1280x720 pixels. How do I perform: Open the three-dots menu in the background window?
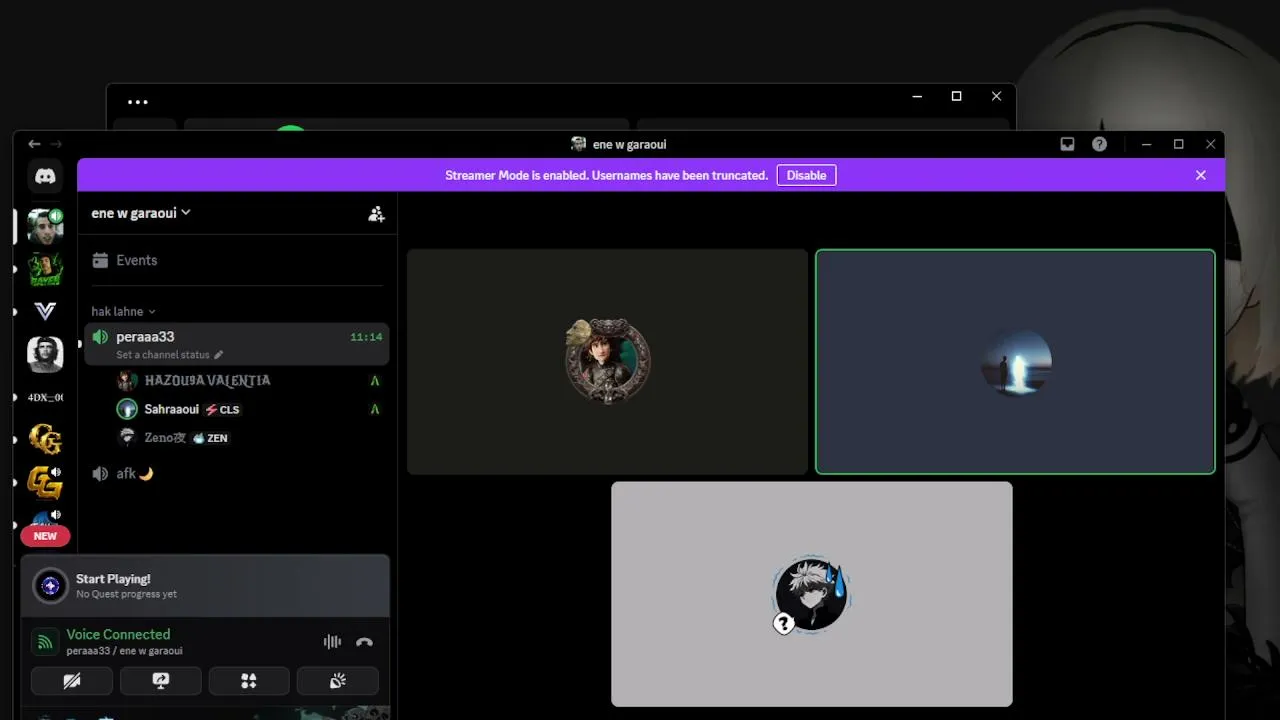tap(138, 102)
